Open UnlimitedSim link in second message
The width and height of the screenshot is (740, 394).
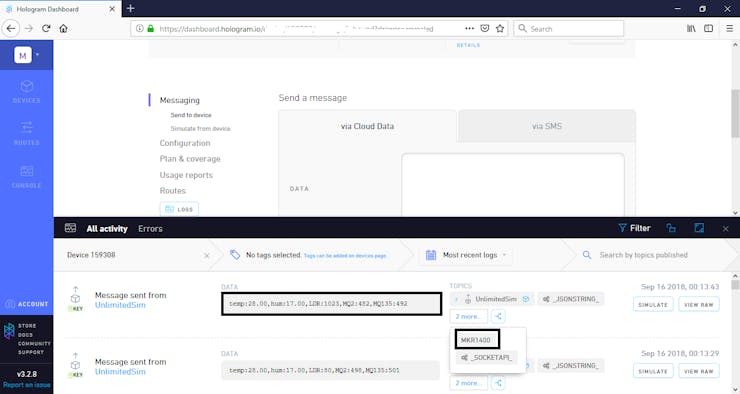pos(120,371)
